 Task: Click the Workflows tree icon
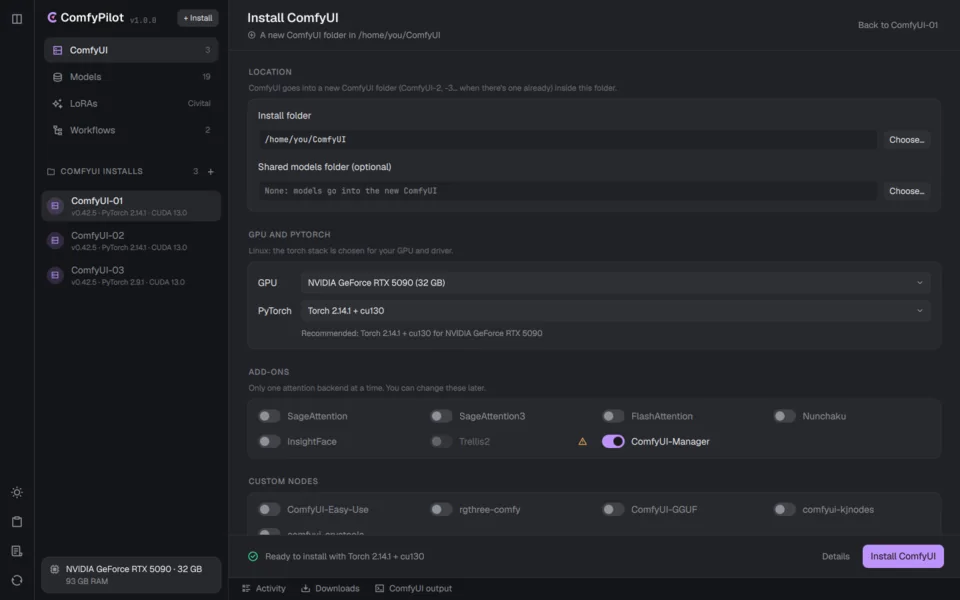point(58,130)
